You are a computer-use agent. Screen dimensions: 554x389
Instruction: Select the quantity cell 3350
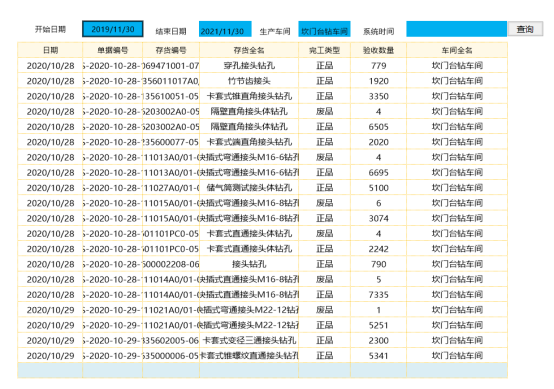pos(378,96)
